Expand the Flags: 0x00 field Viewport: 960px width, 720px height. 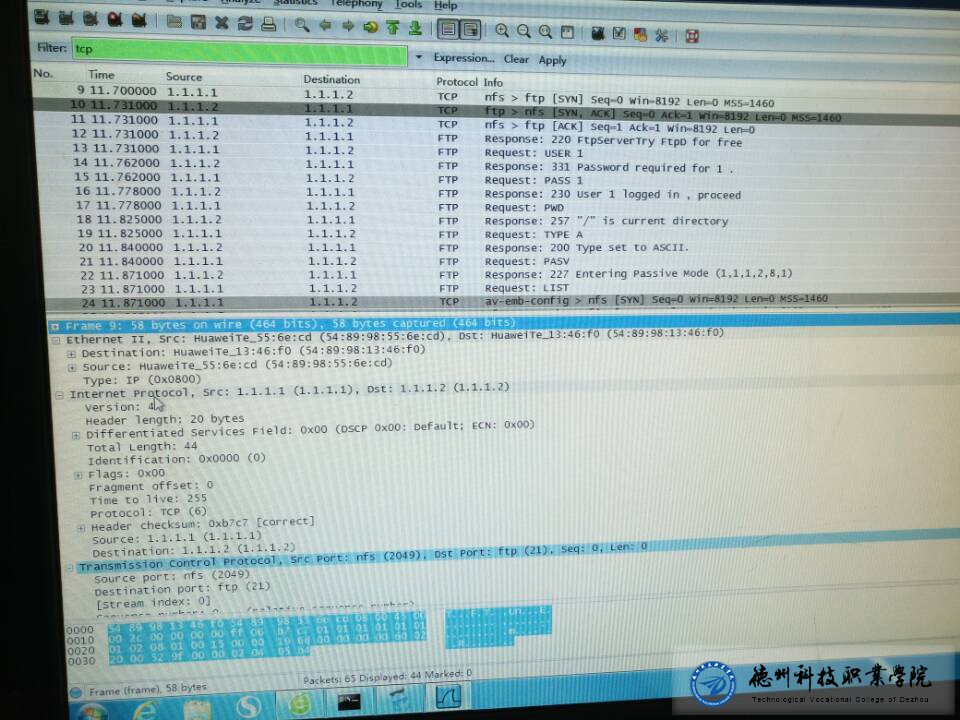[x=79, y=474]
